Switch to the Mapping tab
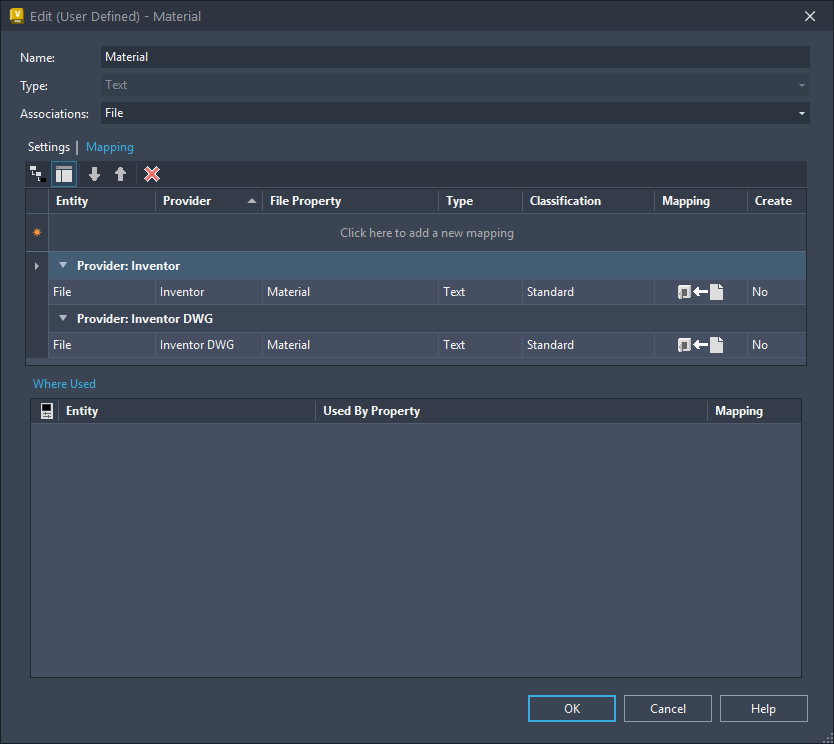Viewport: 834px width, 744px height. pyautogui.click(x=110, y=147)
